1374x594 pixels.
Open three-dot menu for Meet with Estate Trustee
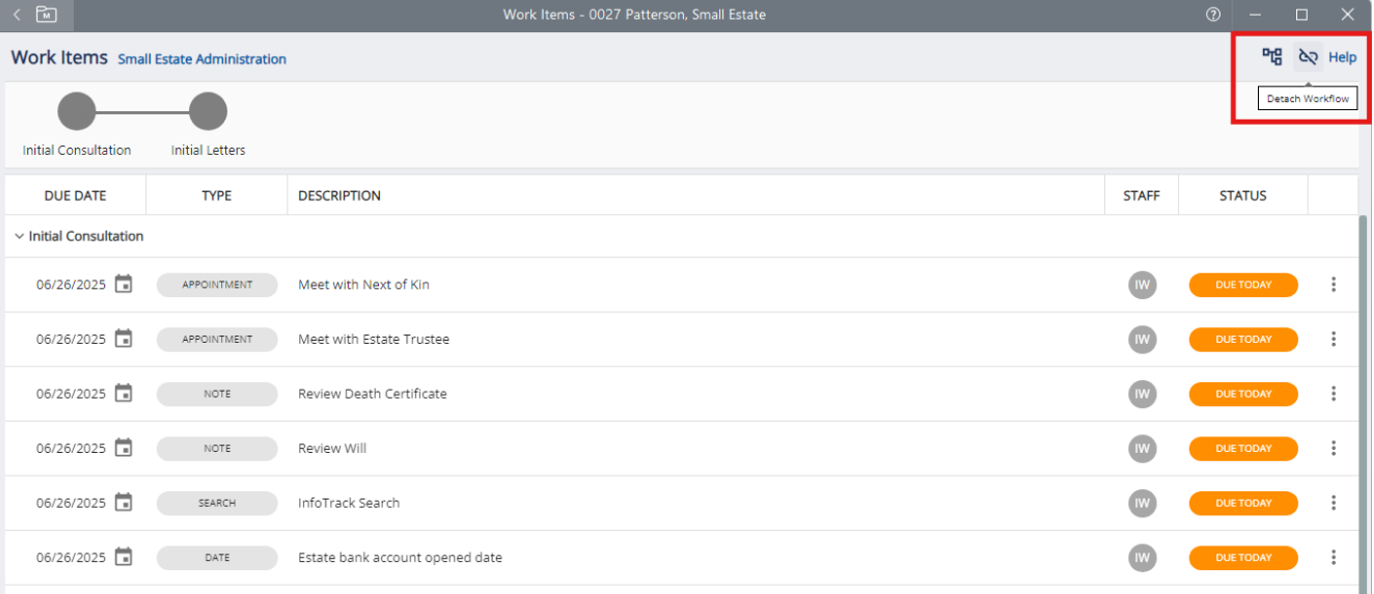(x=1333, y=340)
